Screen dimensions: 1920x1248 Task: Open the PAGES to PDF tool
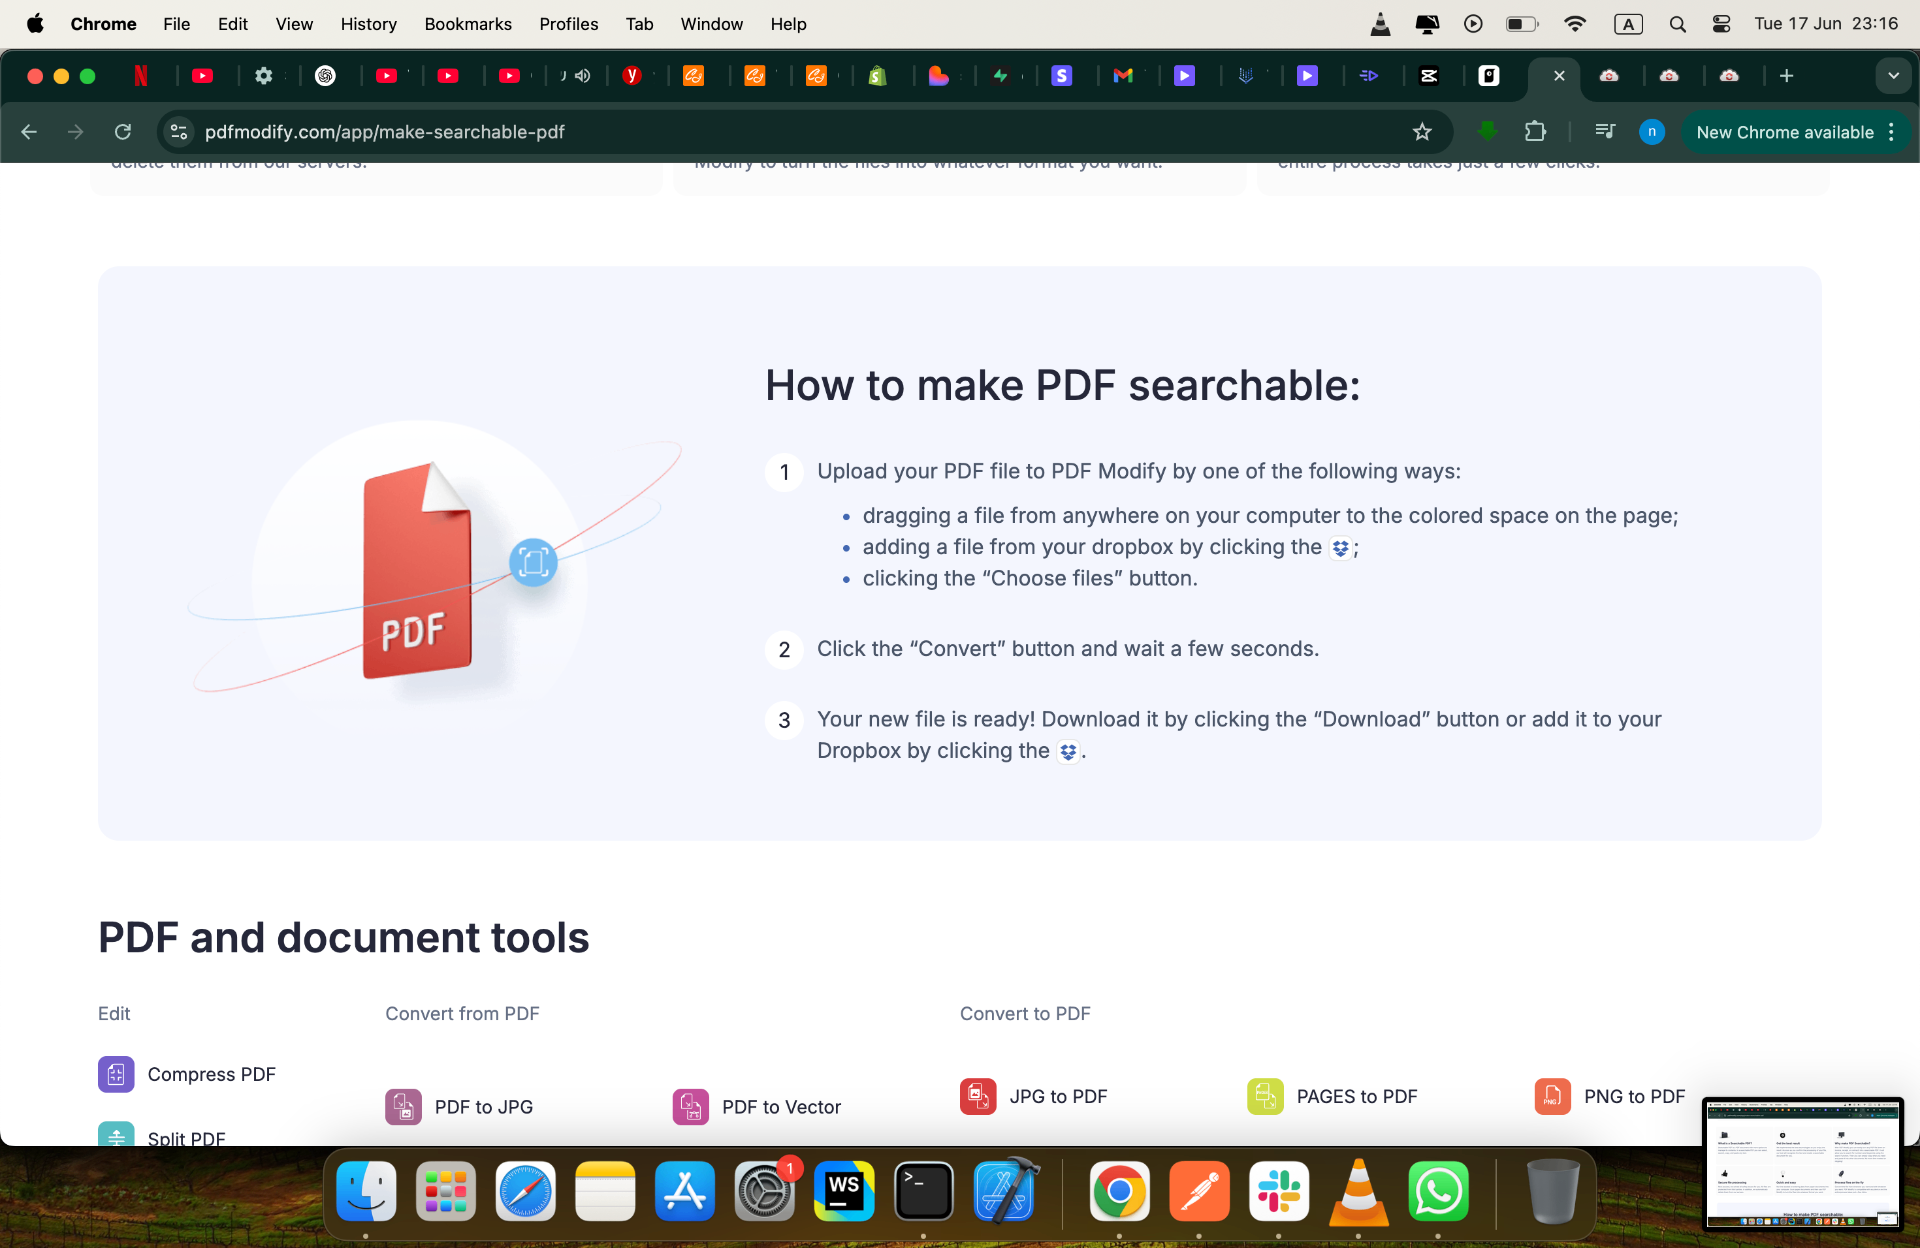(x=1332, y=1096)
